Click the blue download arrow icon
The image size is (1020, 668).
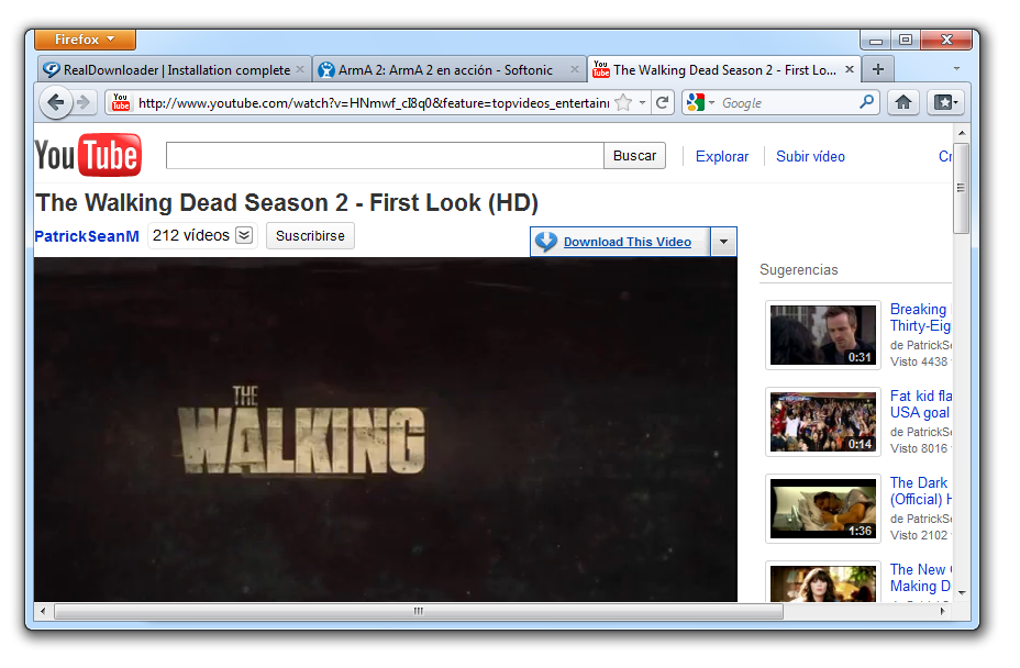(546, 241)
